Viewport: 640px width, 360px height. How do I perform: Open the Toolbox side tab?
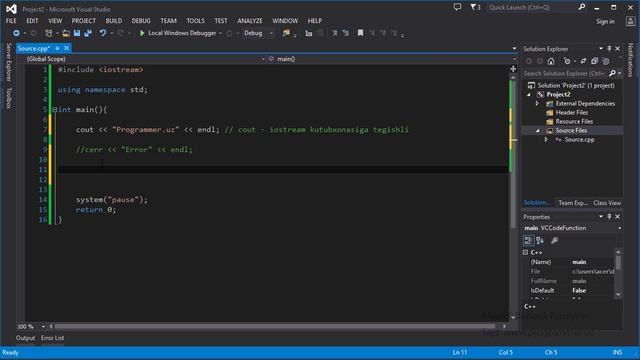pyautogui.click(x=9, y=98)
